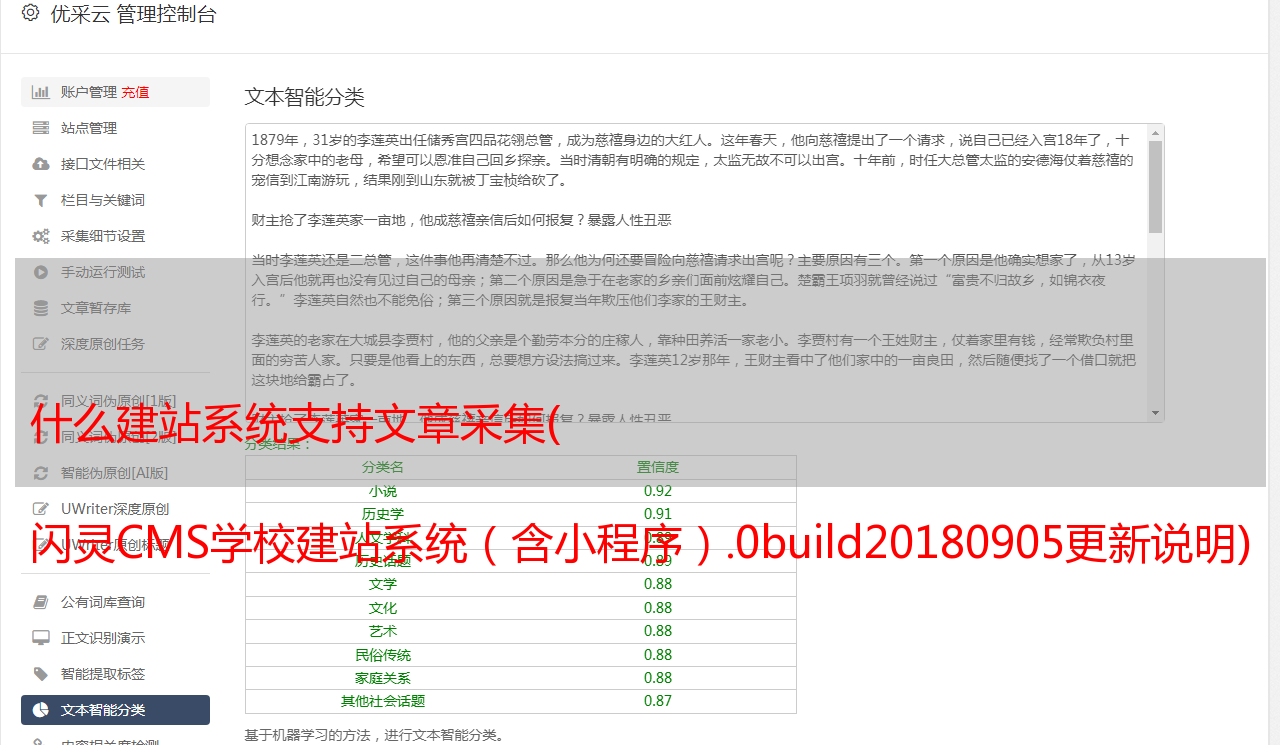The height and width of the screenshot is (745, 1280).
Task: Click the database icon for 文章暂存库
Action: 41,308
